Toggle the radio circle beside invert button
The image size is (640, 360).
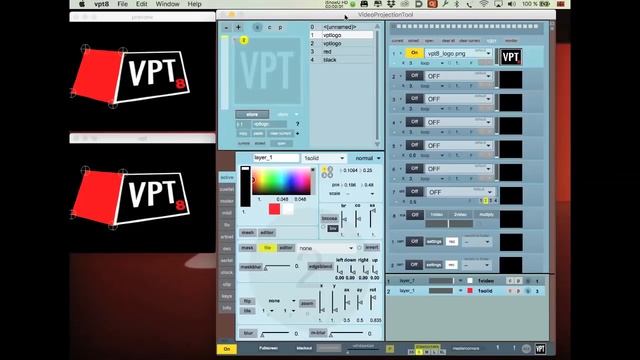pos(359,248)
